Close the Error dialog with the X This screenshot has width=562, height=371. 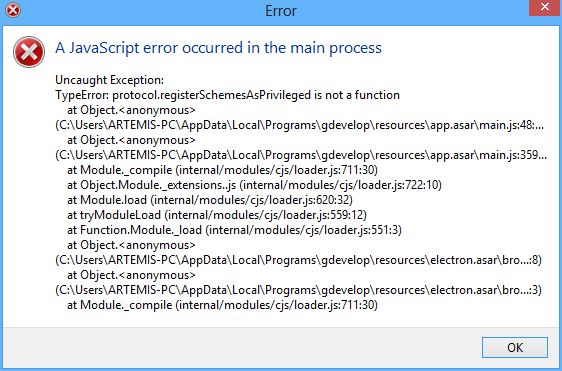point(545,8)
